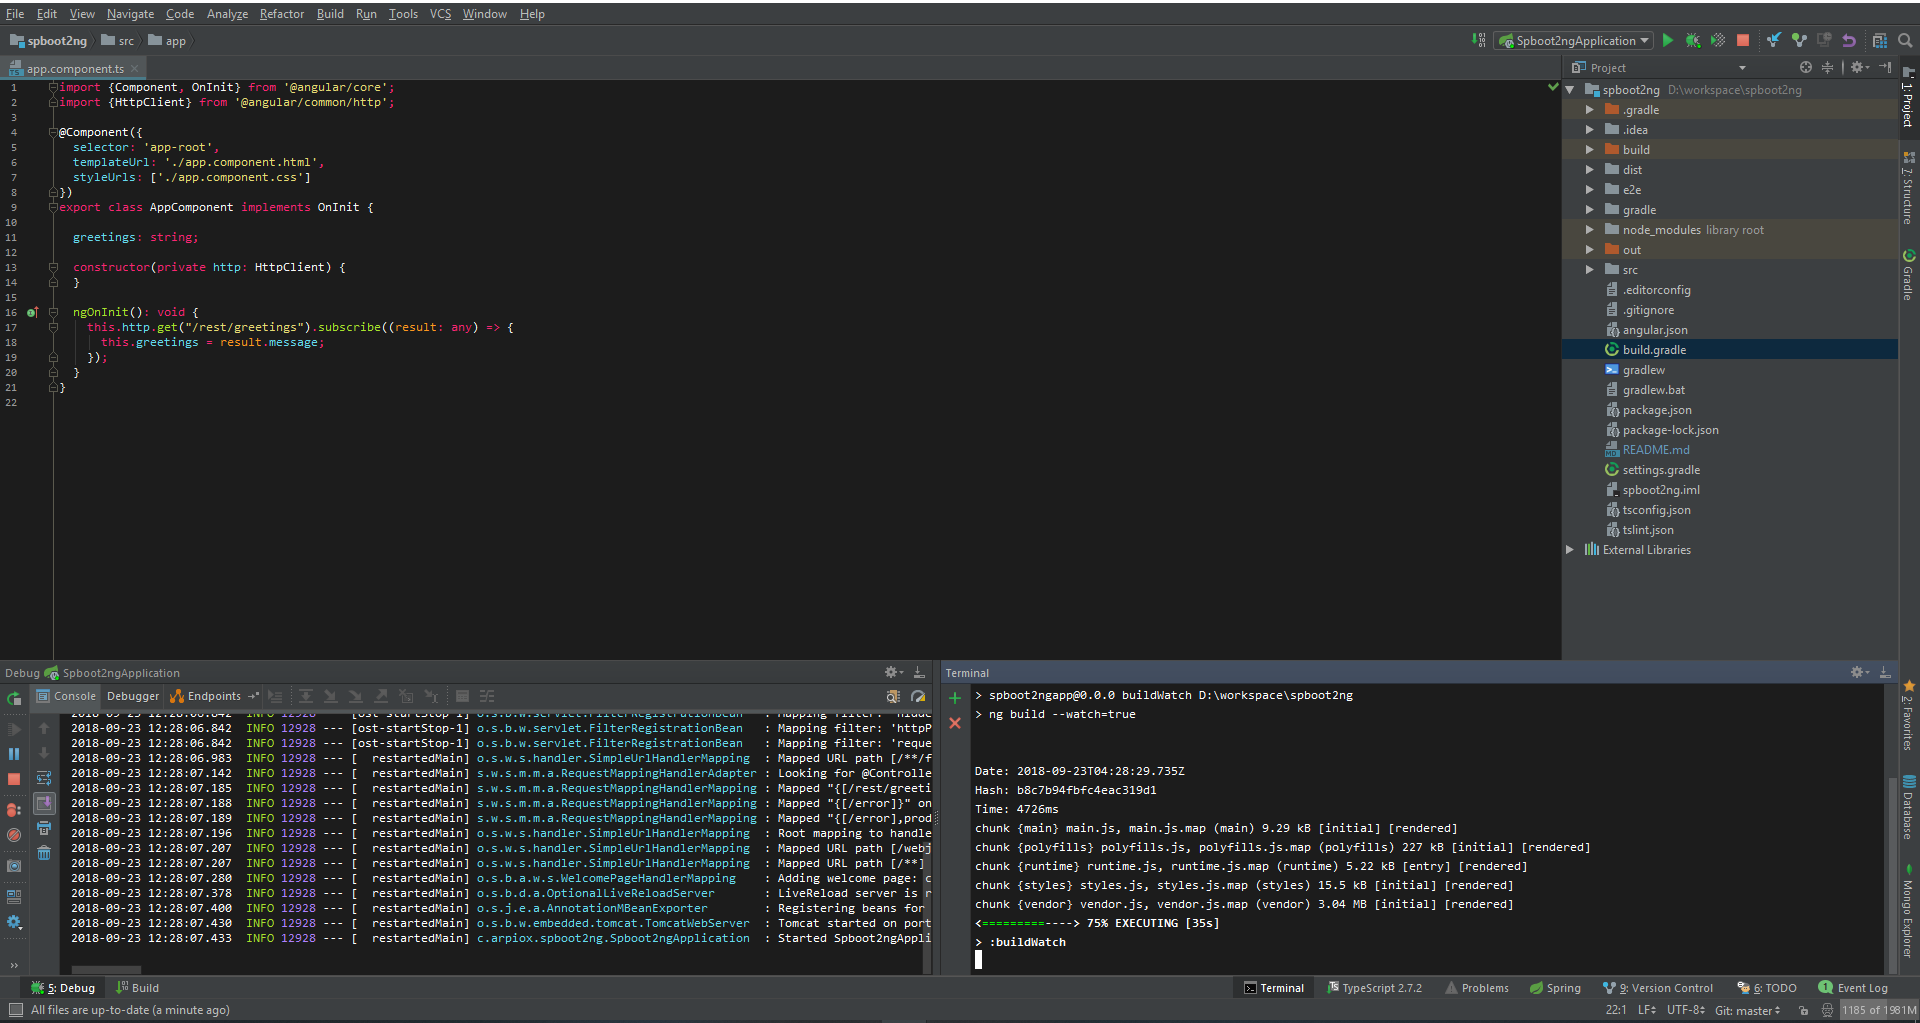Expand the .gradle folder
Viewport: 1920px width, 1023px height.
coord(1589,110)
